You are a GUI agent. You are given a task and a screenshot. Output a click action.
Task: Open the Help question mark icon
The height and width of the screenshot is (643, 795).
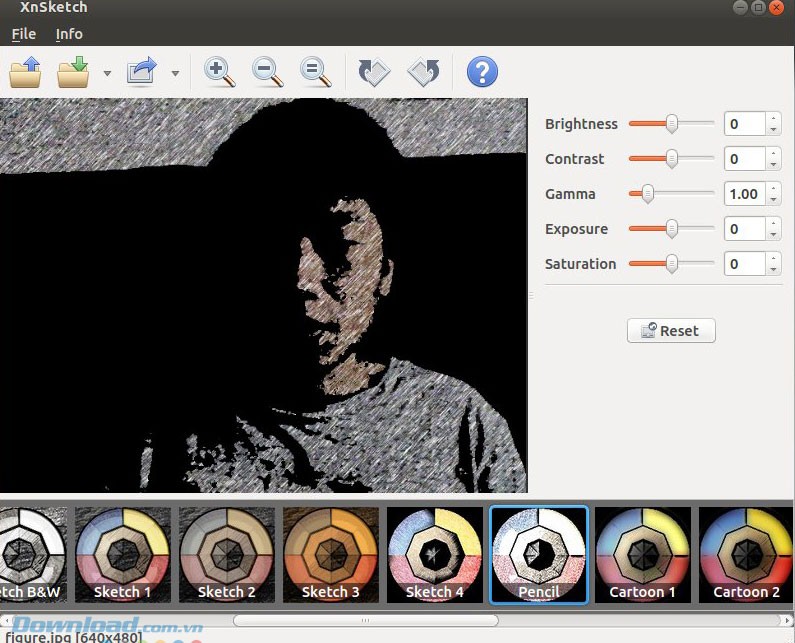[482, 72]
